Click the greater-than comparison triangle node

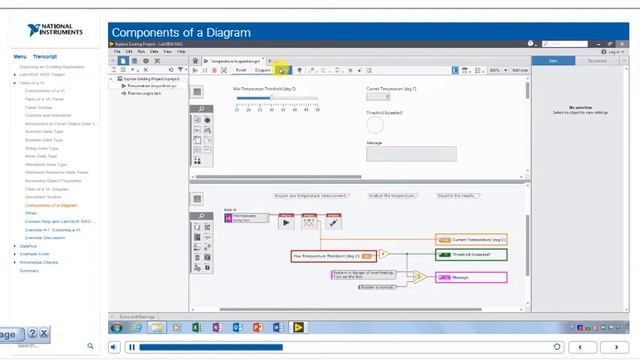[384, 254]
